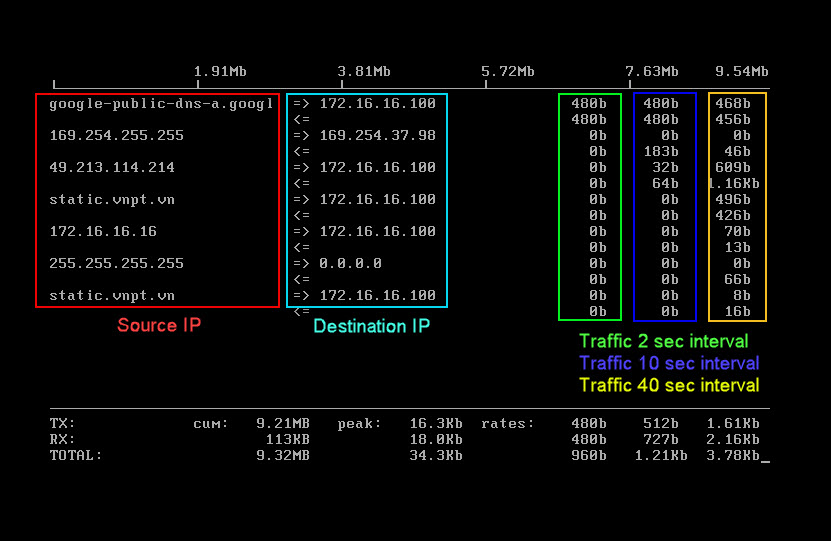Screen dimensions: 831x541
Task: Click the 66b traffic value
Action: point(737,279)
